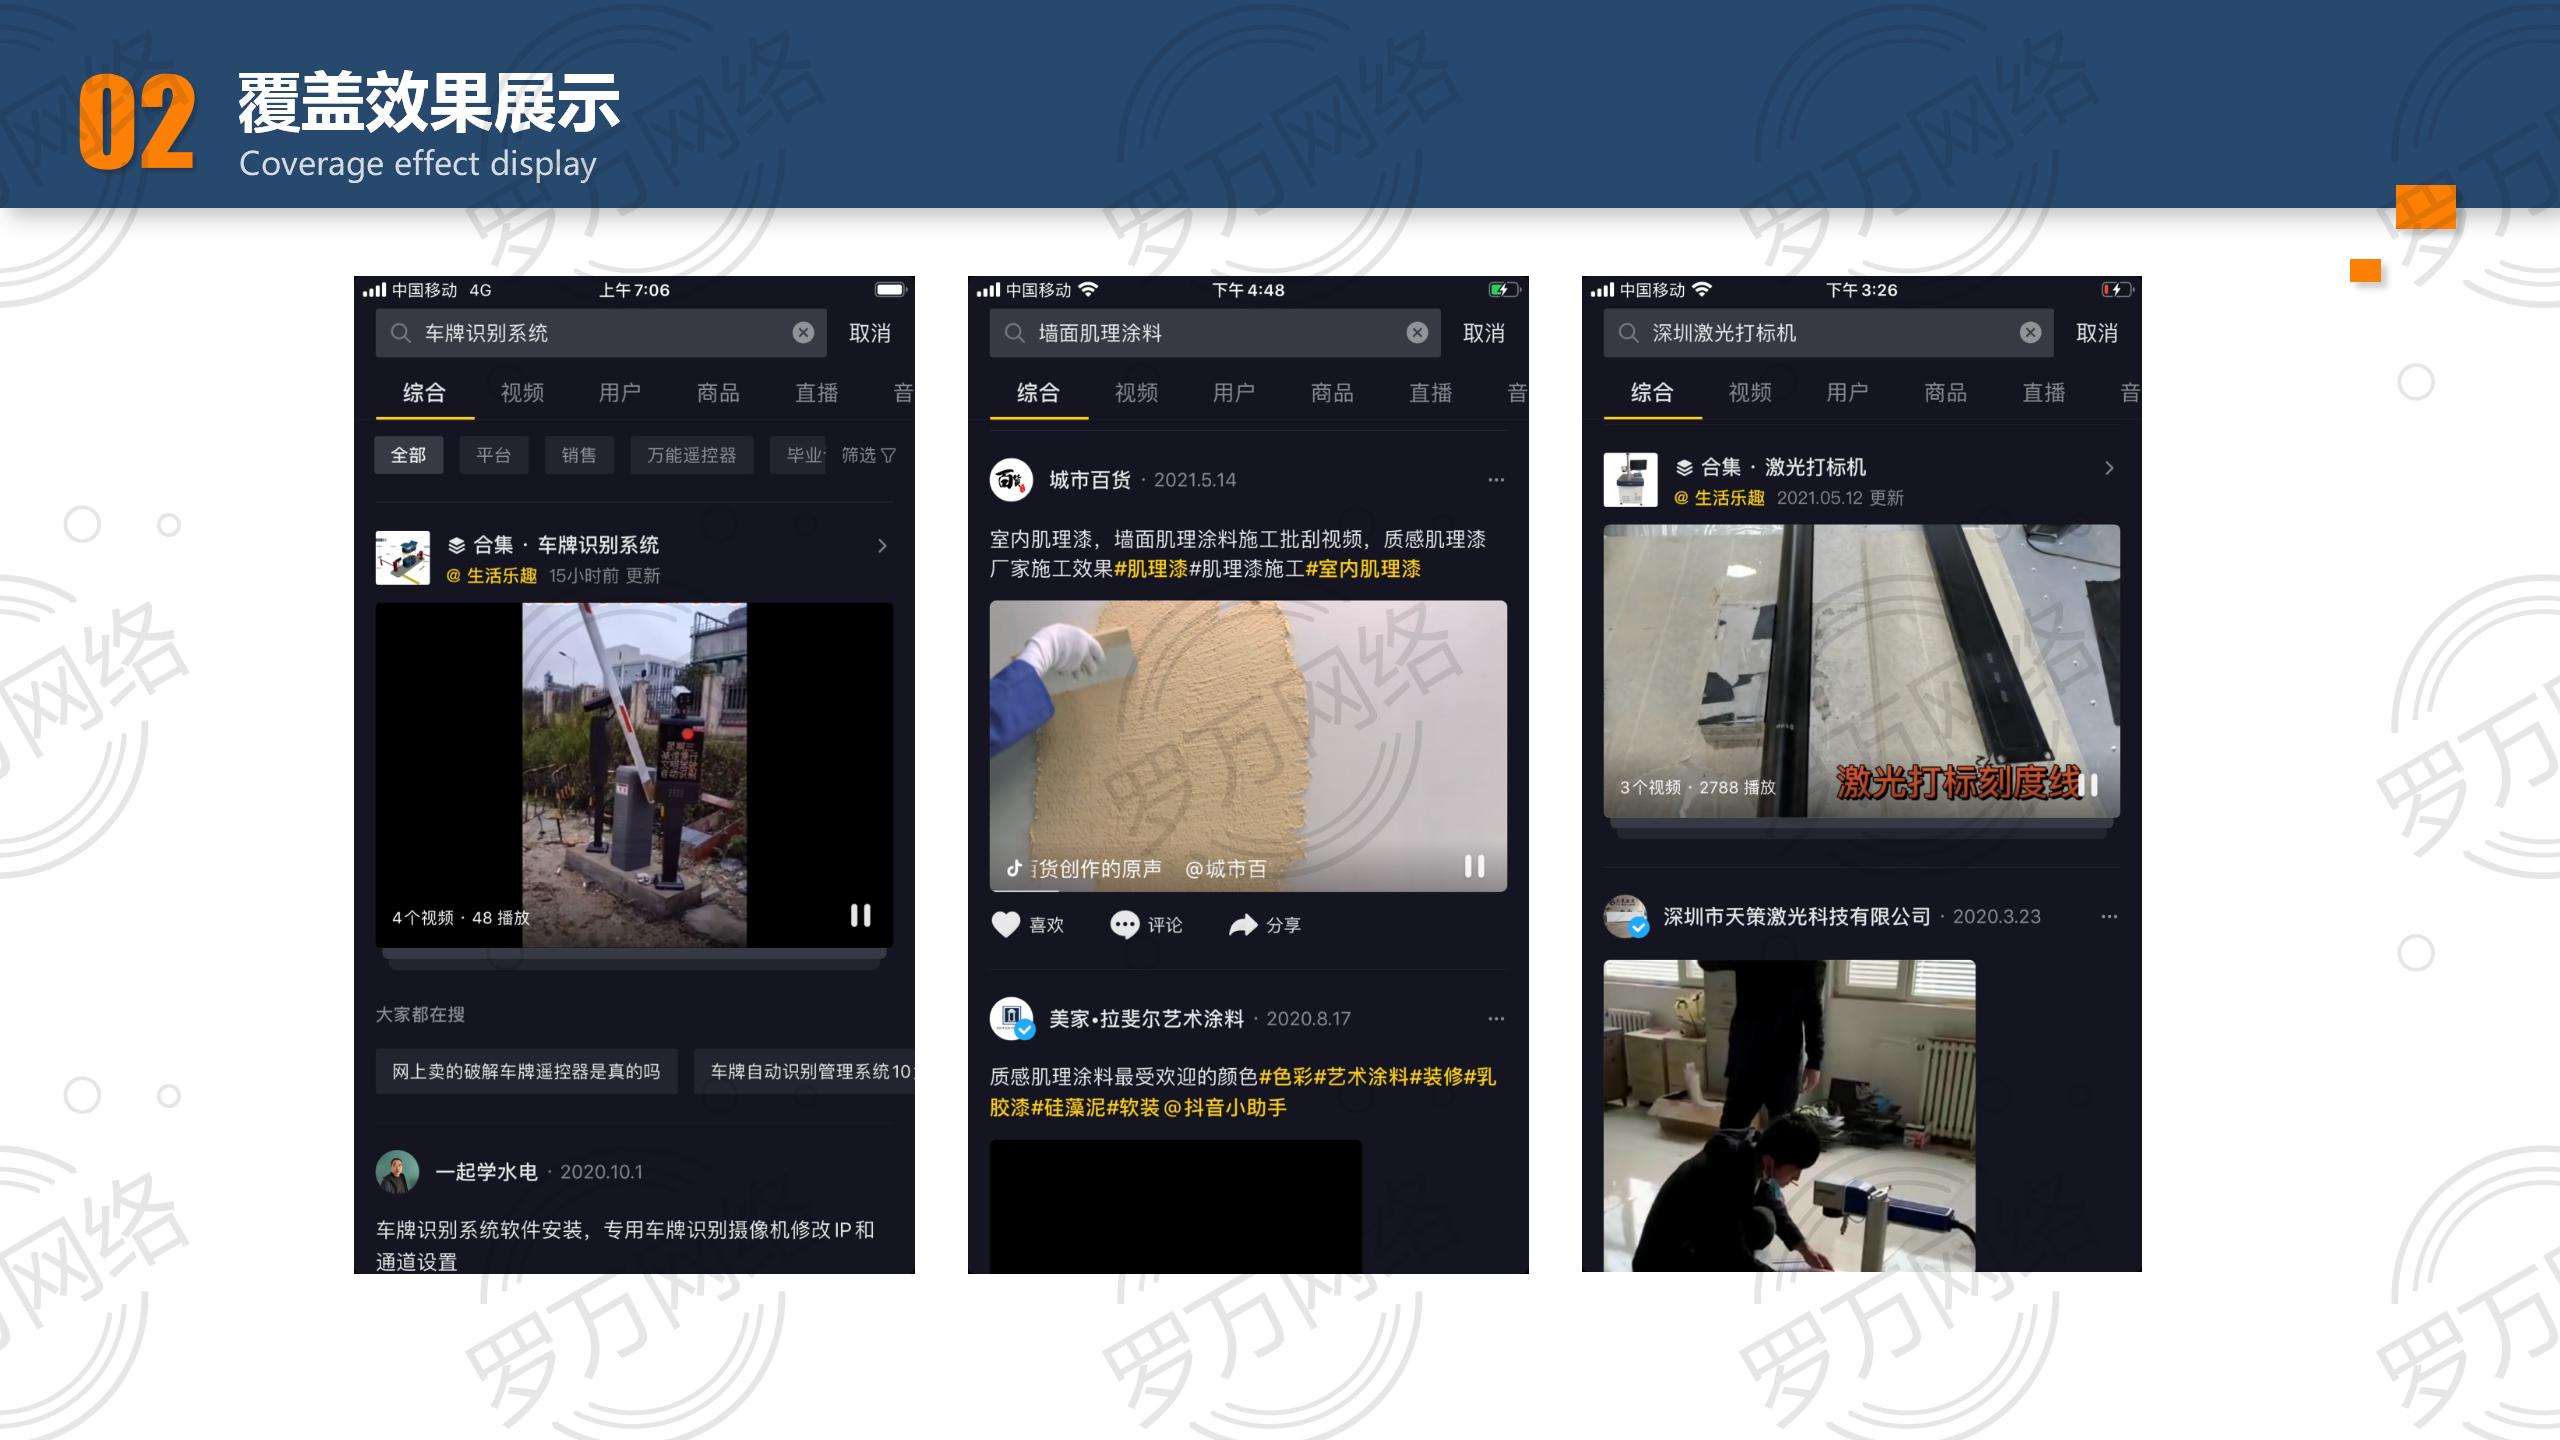Screen dimensions: 2560x1440
Task: Open 一起学水电 avatar
Action: (x=397, y=1172)
